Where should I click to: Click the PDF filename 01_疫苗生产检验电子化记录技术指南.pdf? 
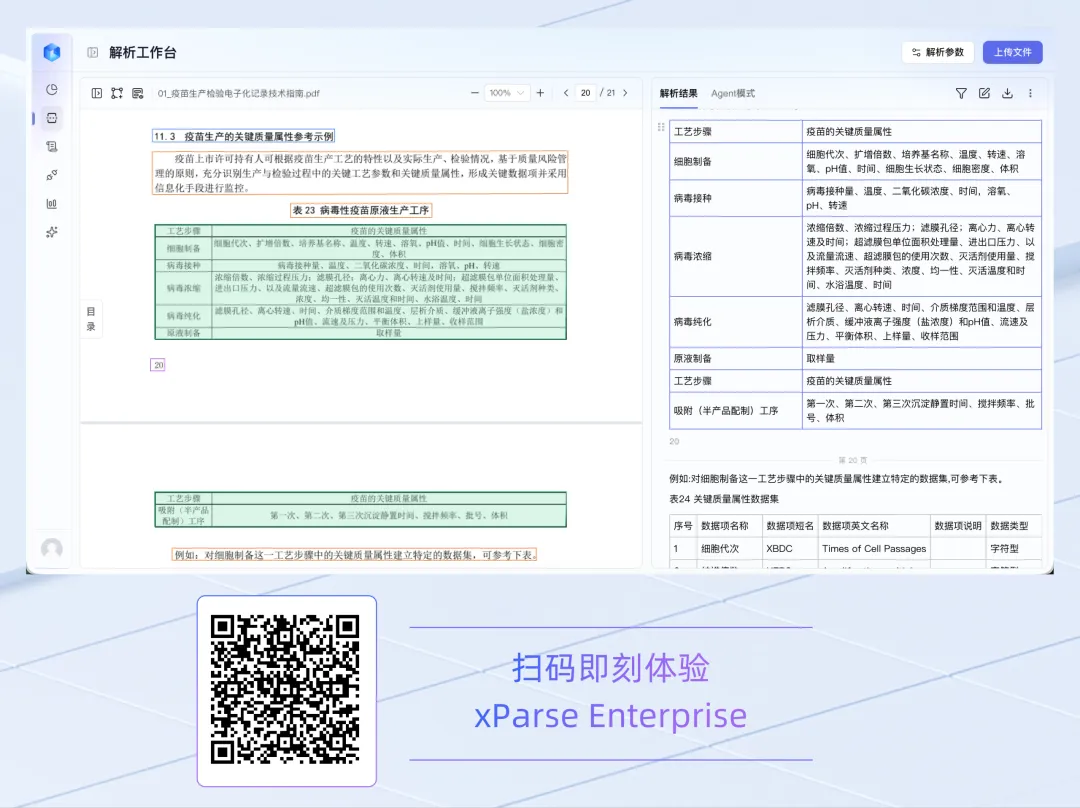[238, 94]
